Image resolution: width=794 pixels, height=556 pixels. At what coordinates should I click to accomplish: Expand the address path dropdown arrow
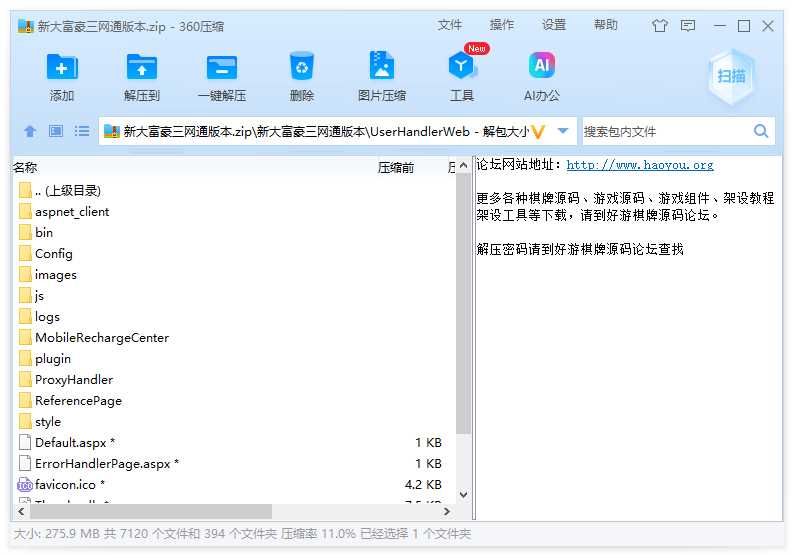tap(563, 131)
